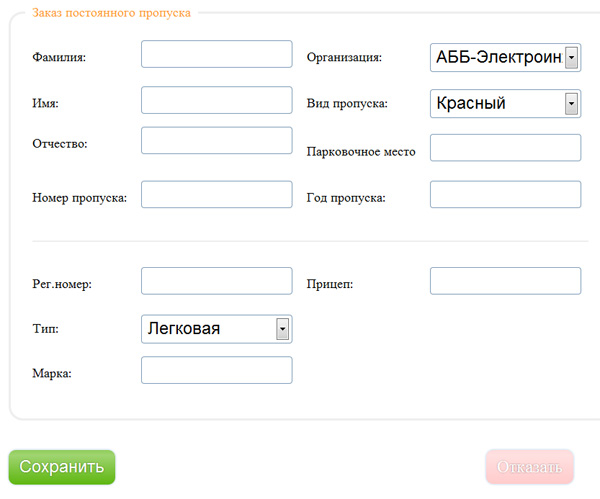The image size is (600, 499).
Task: Focus the Год пропуска text box
Action: [x=505, y=195]
